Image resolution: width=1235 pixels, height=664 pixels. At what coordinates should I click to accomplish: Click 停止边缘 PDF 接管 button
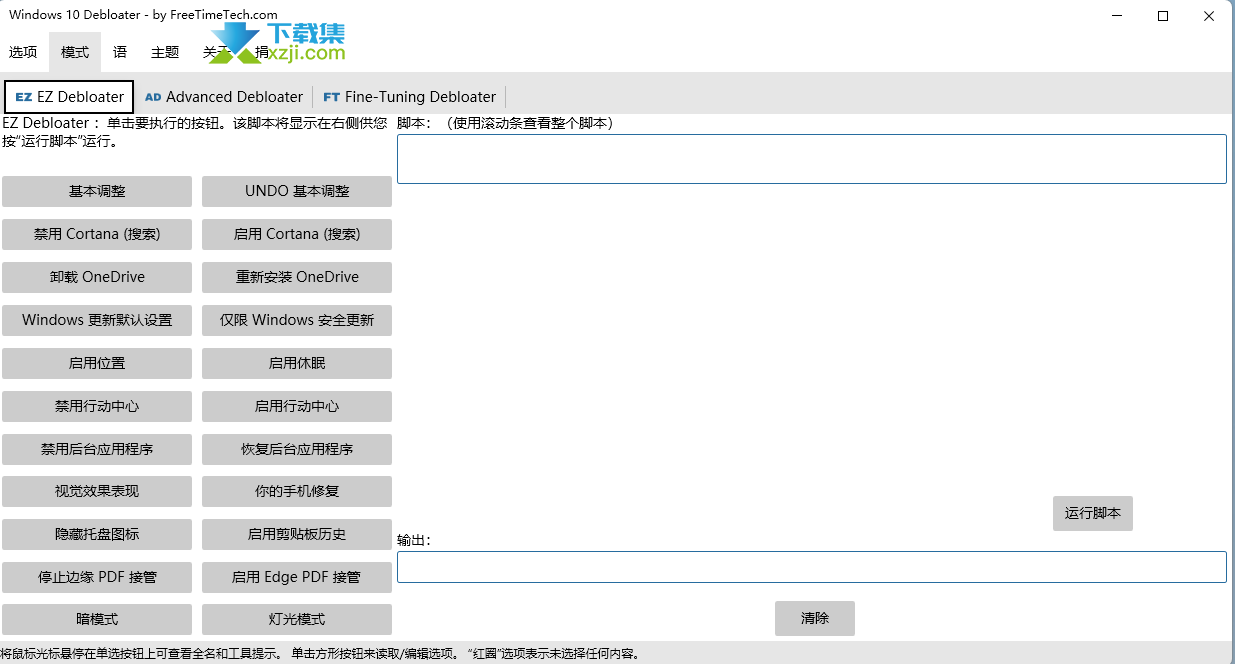click(97, 577)
